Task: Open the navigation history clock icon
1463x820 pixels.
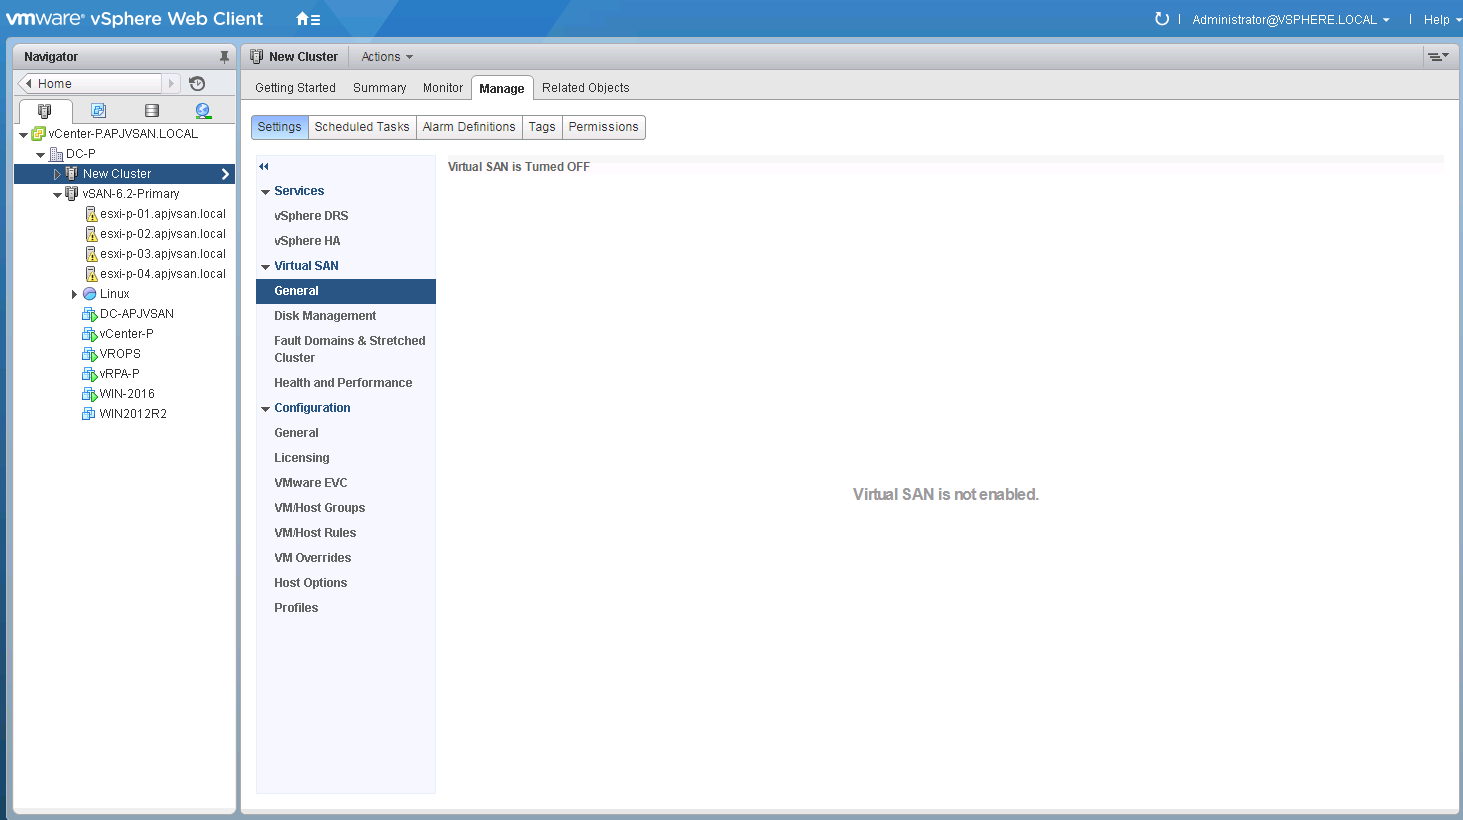Action: pos(197,84)
